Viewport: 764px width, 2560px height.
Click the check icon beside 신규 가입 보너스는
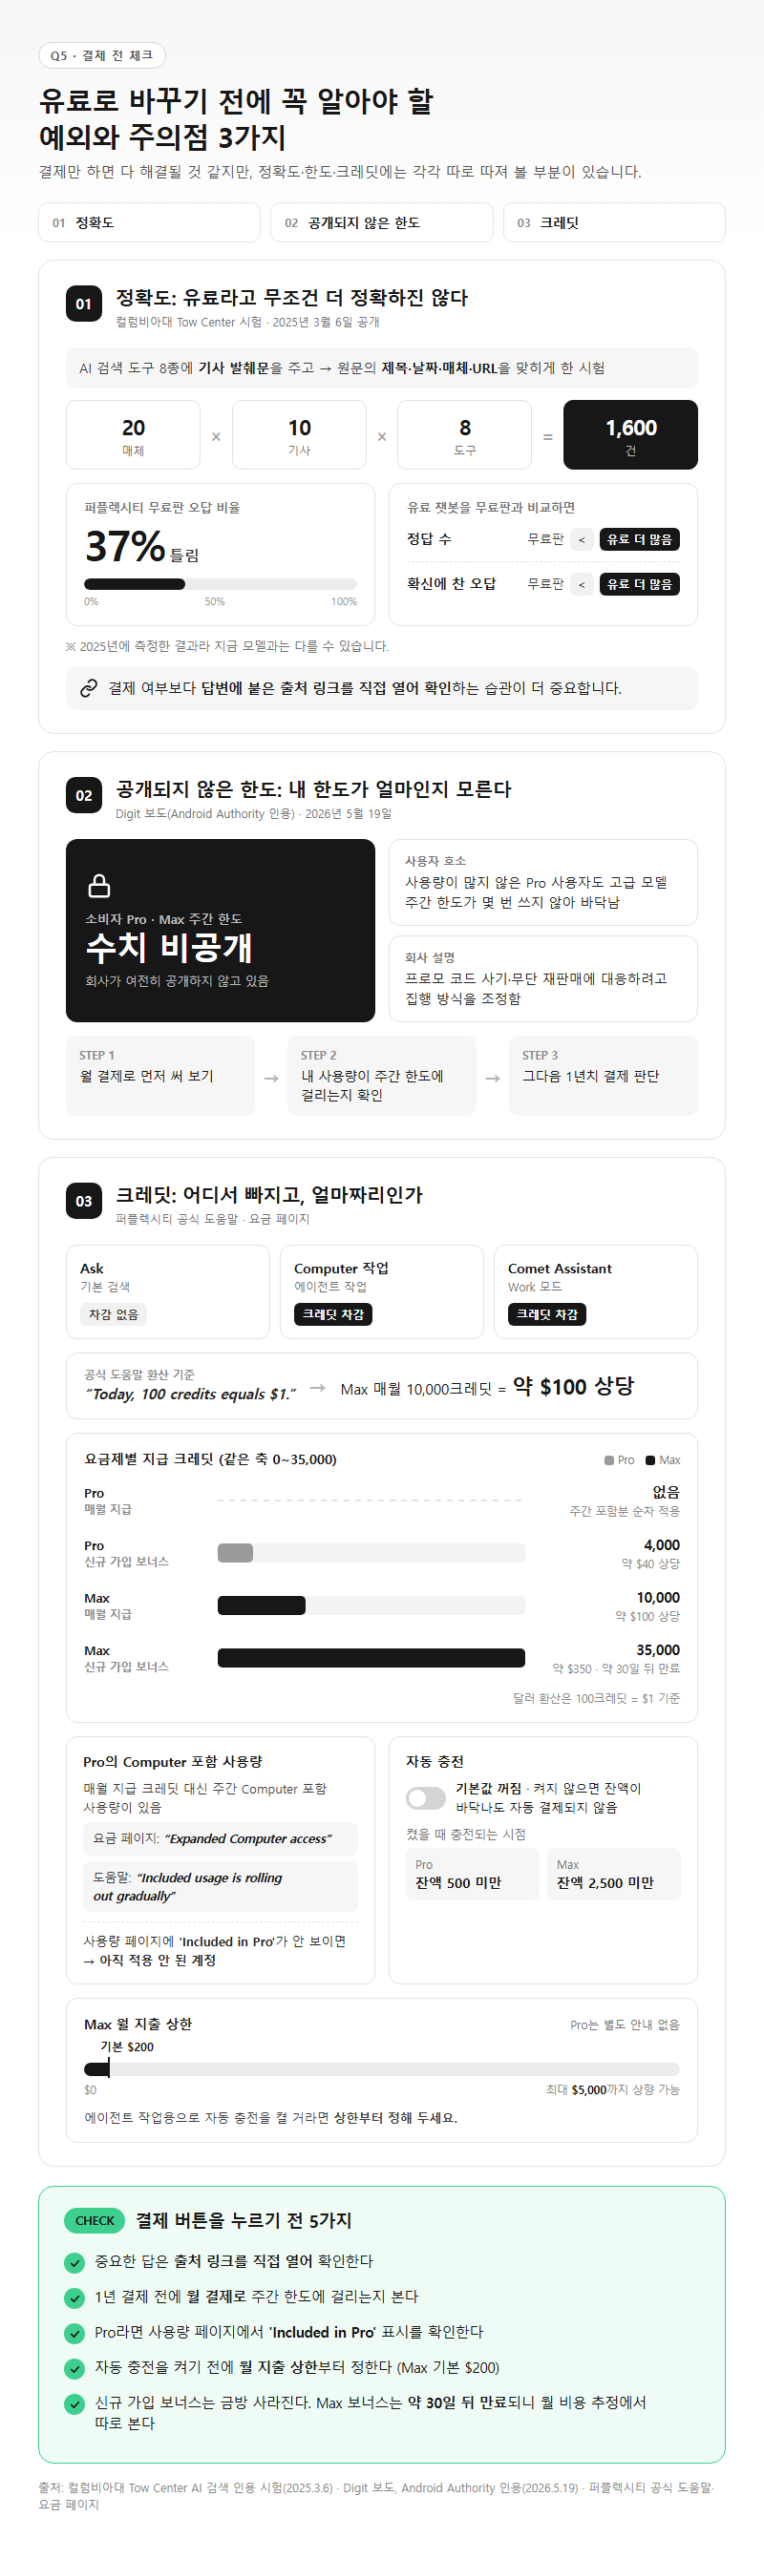(74, 2403)
